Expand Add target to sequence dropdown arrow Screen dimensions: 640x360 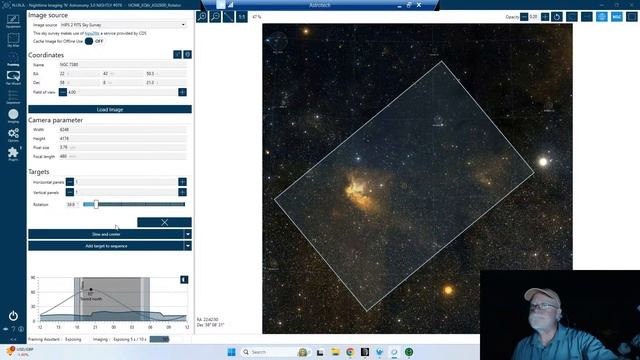pyautogui.click(x=188, y=246)
